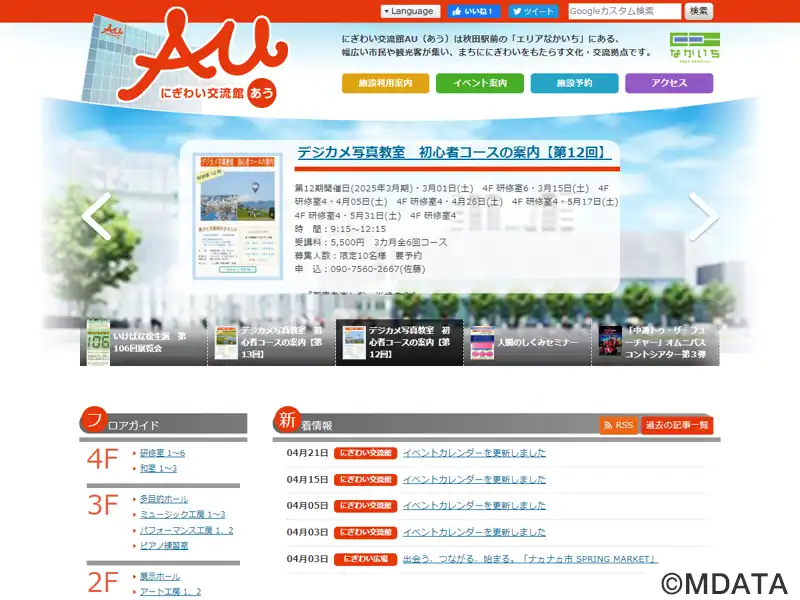Select デジカメ写真教室 第12回 slide thumbnail

[x=399, y=342]
